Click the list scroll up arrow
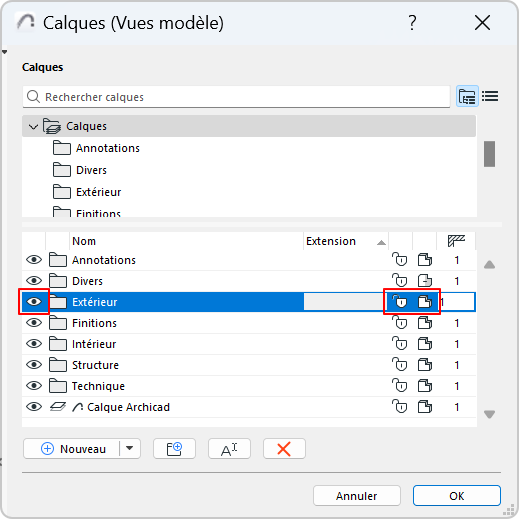519x519 pixels. tap(489, 265)
